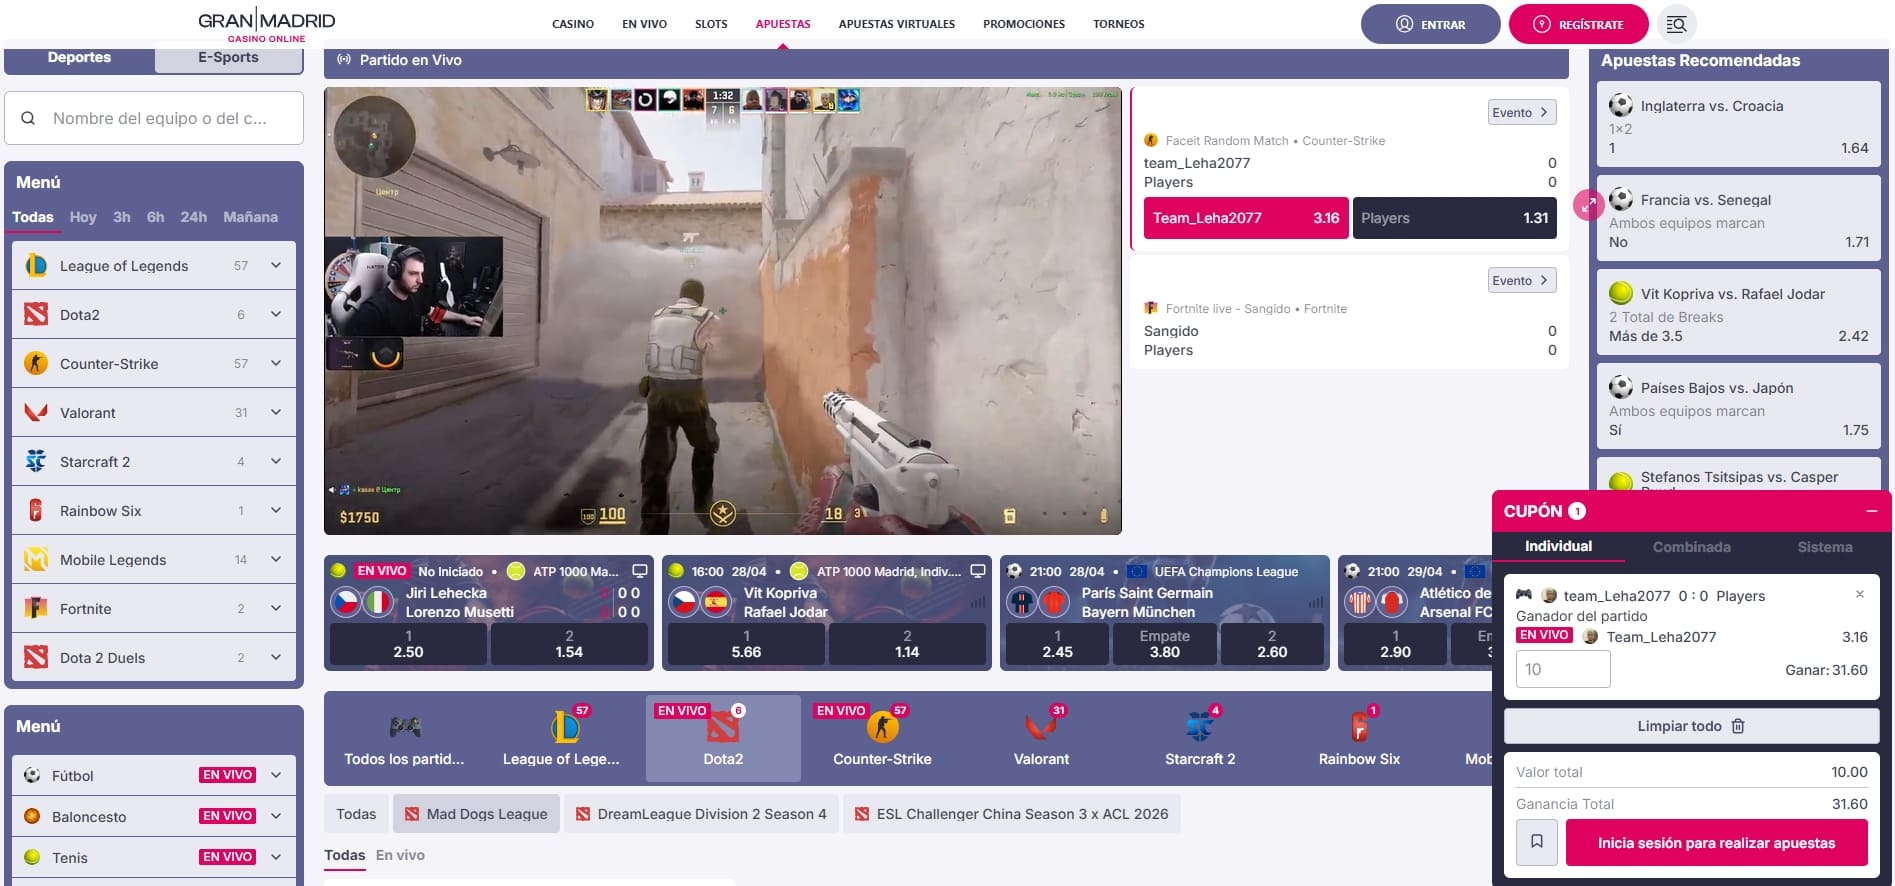Filter the menu by 24h
The height and width of the screenshot is (886, 1895).
[x=194, y=217]
